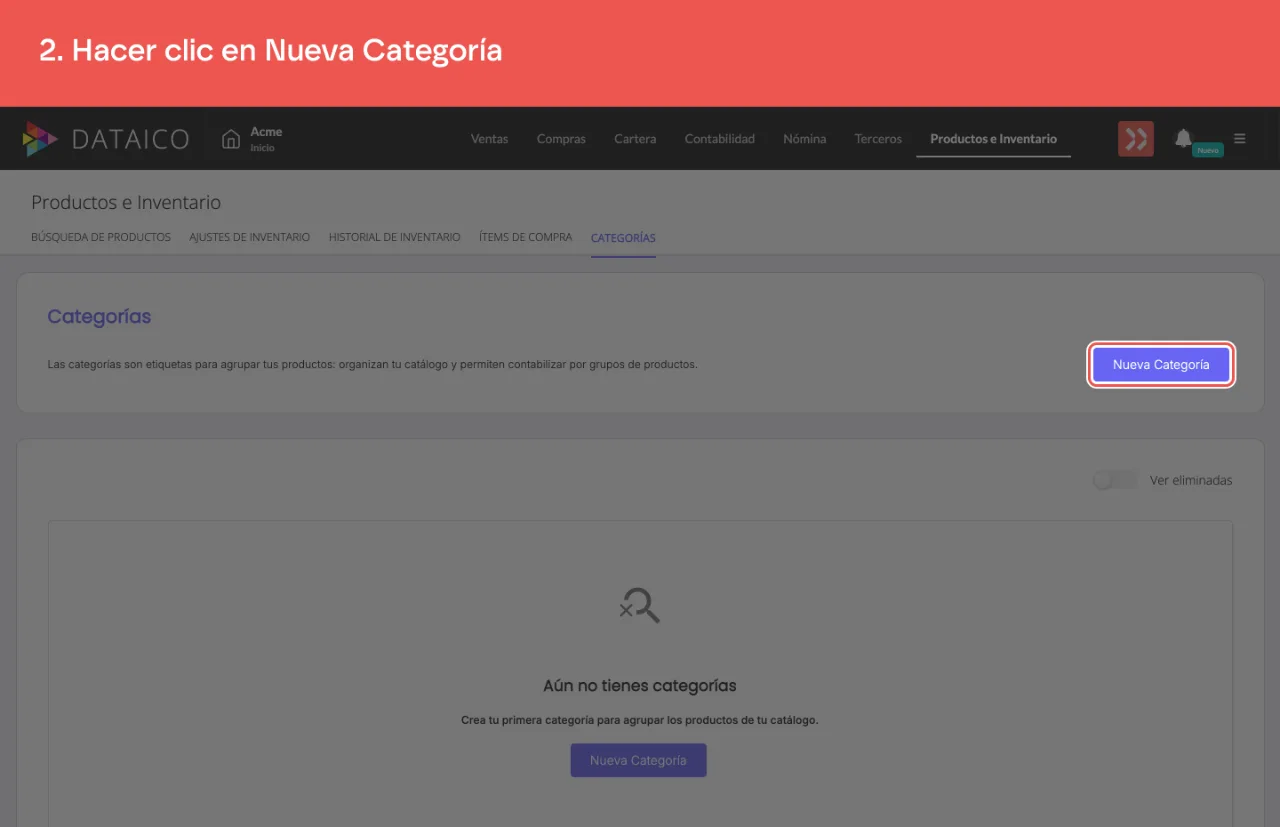Viewport: 1280px width, 827px height.
Task: Click the Ver eliminadas label
Action: [x=1191, y=480]
